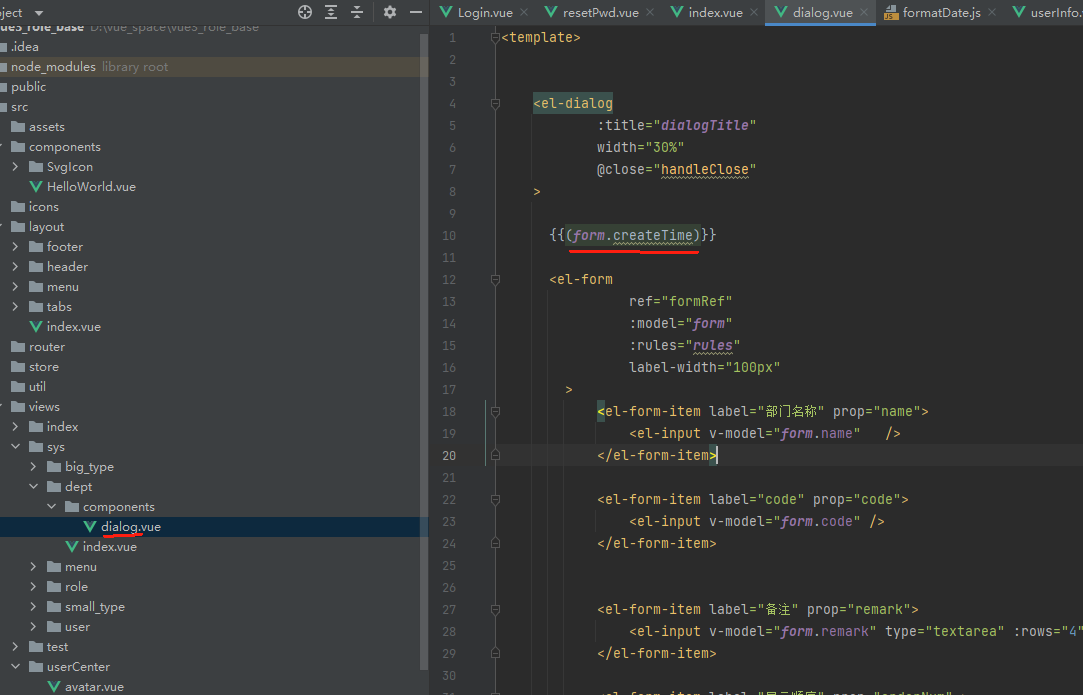Open the Project view dropdown arrow
Screen dimensions: 1083x695
click(x=39, y=13)
